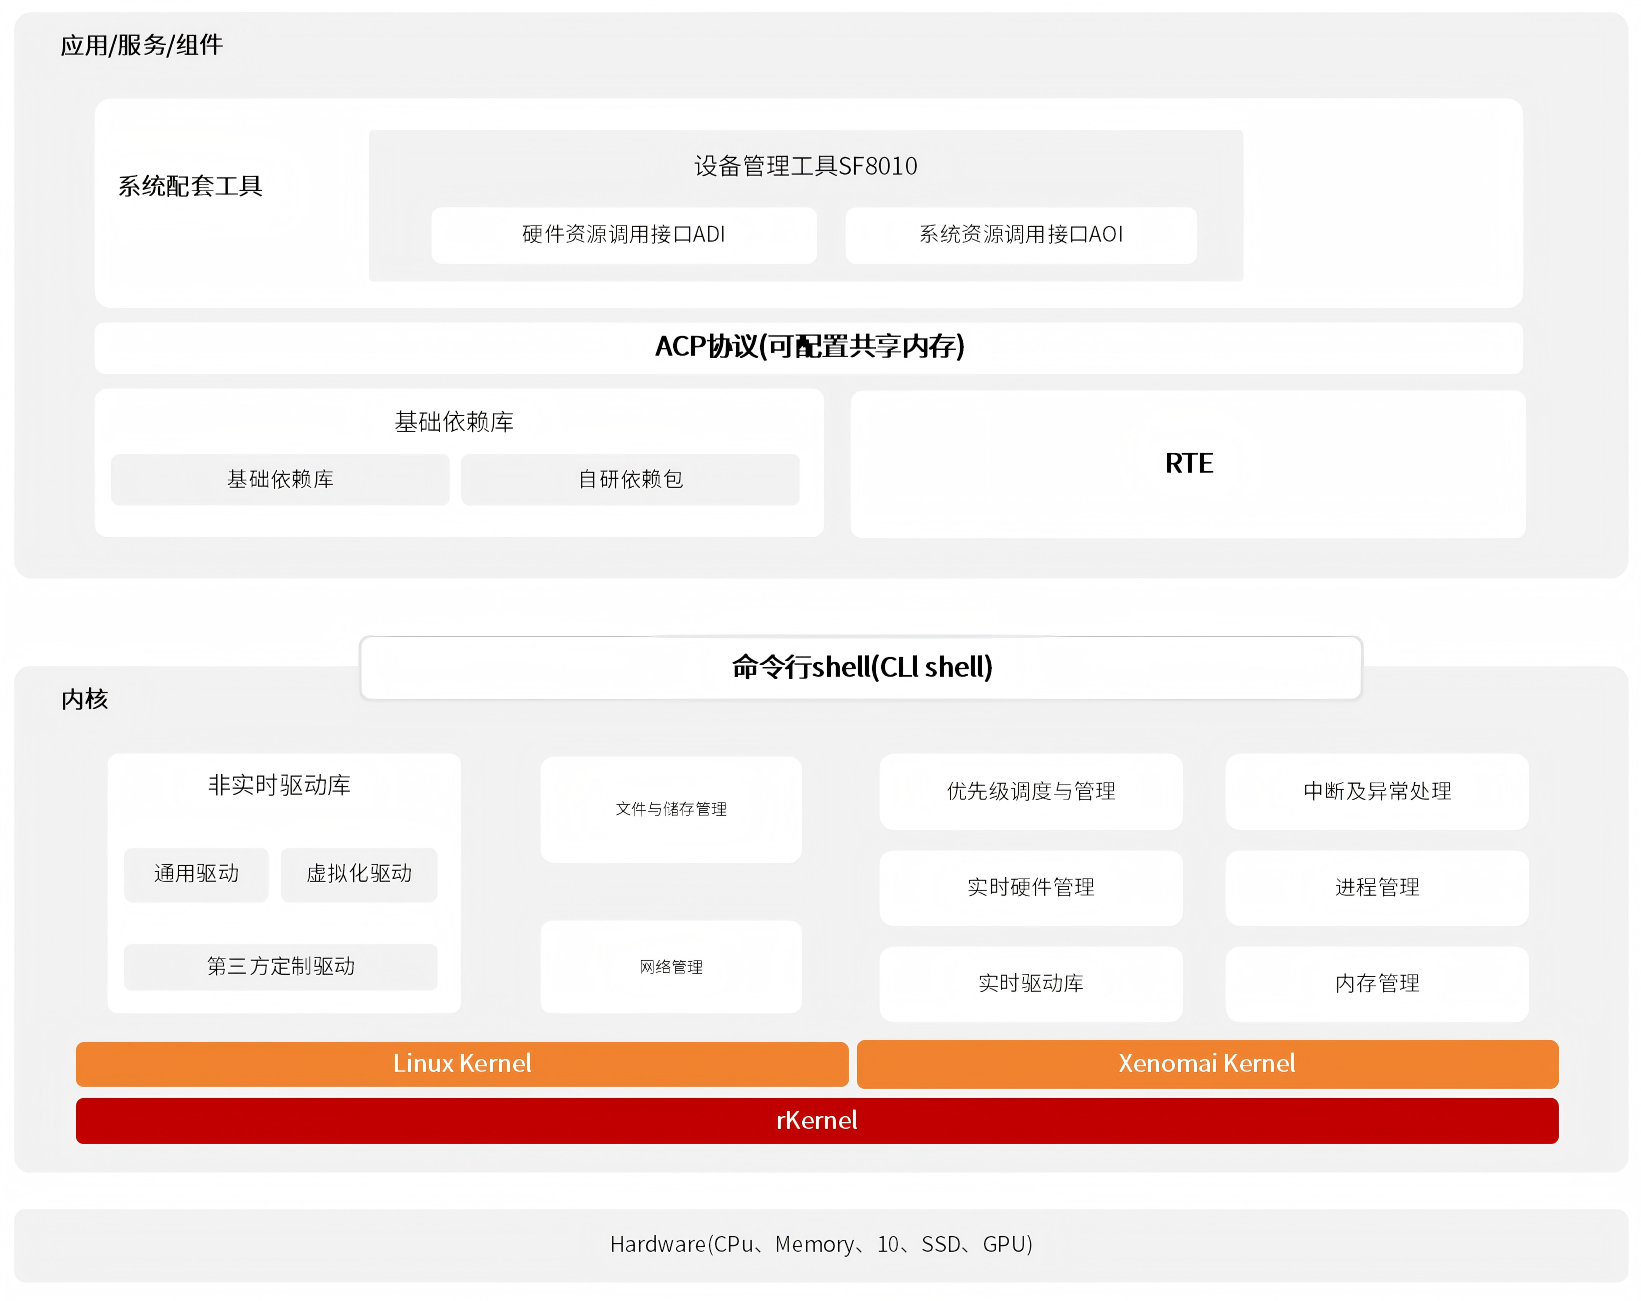The image size is (1641, 1301).
Task: Click the 硬件资源调用接口ADI box
Action: point(623,235)
